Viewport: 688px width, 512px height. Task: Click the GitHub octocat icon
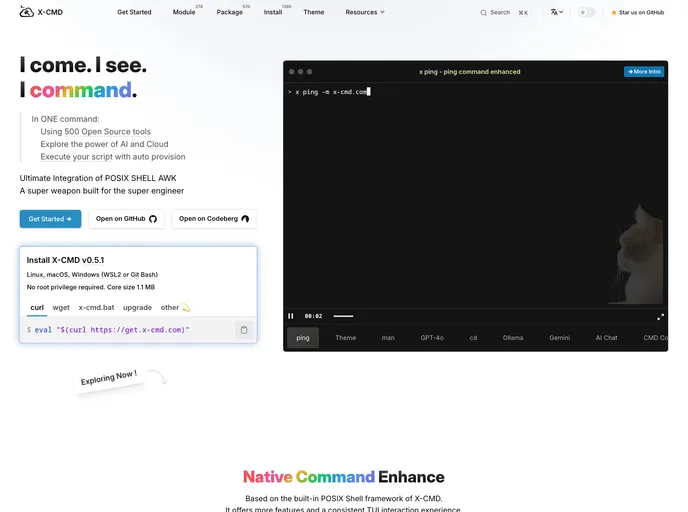point(153,219)
